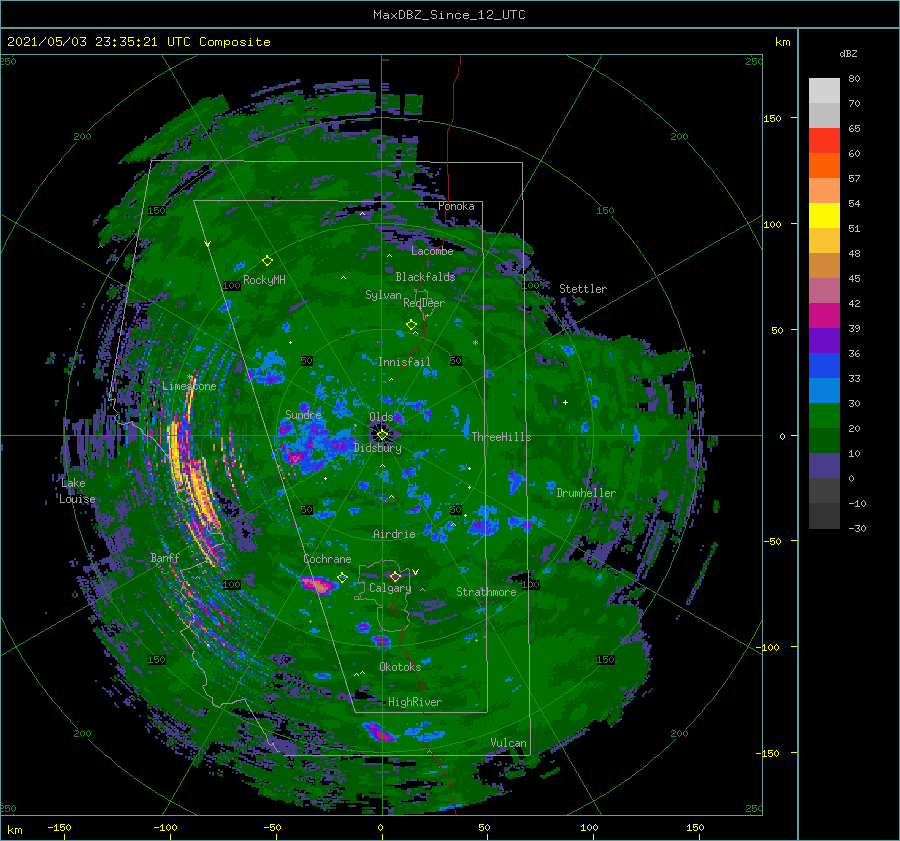This screenshot has height=841, width=900.
Task: Click the Banff label
Action: tap(165, 557)
